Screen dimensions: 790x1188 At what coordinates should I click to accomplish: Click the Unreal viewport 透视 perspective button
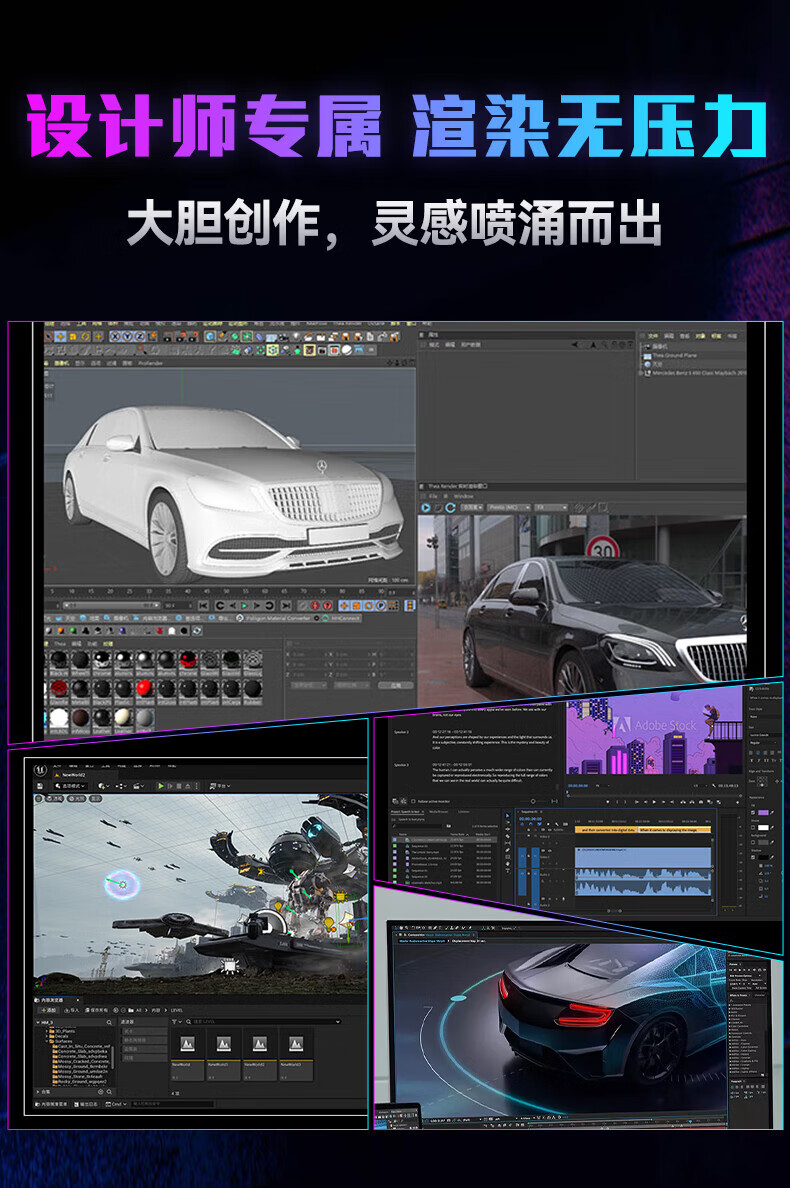(55, 799)
